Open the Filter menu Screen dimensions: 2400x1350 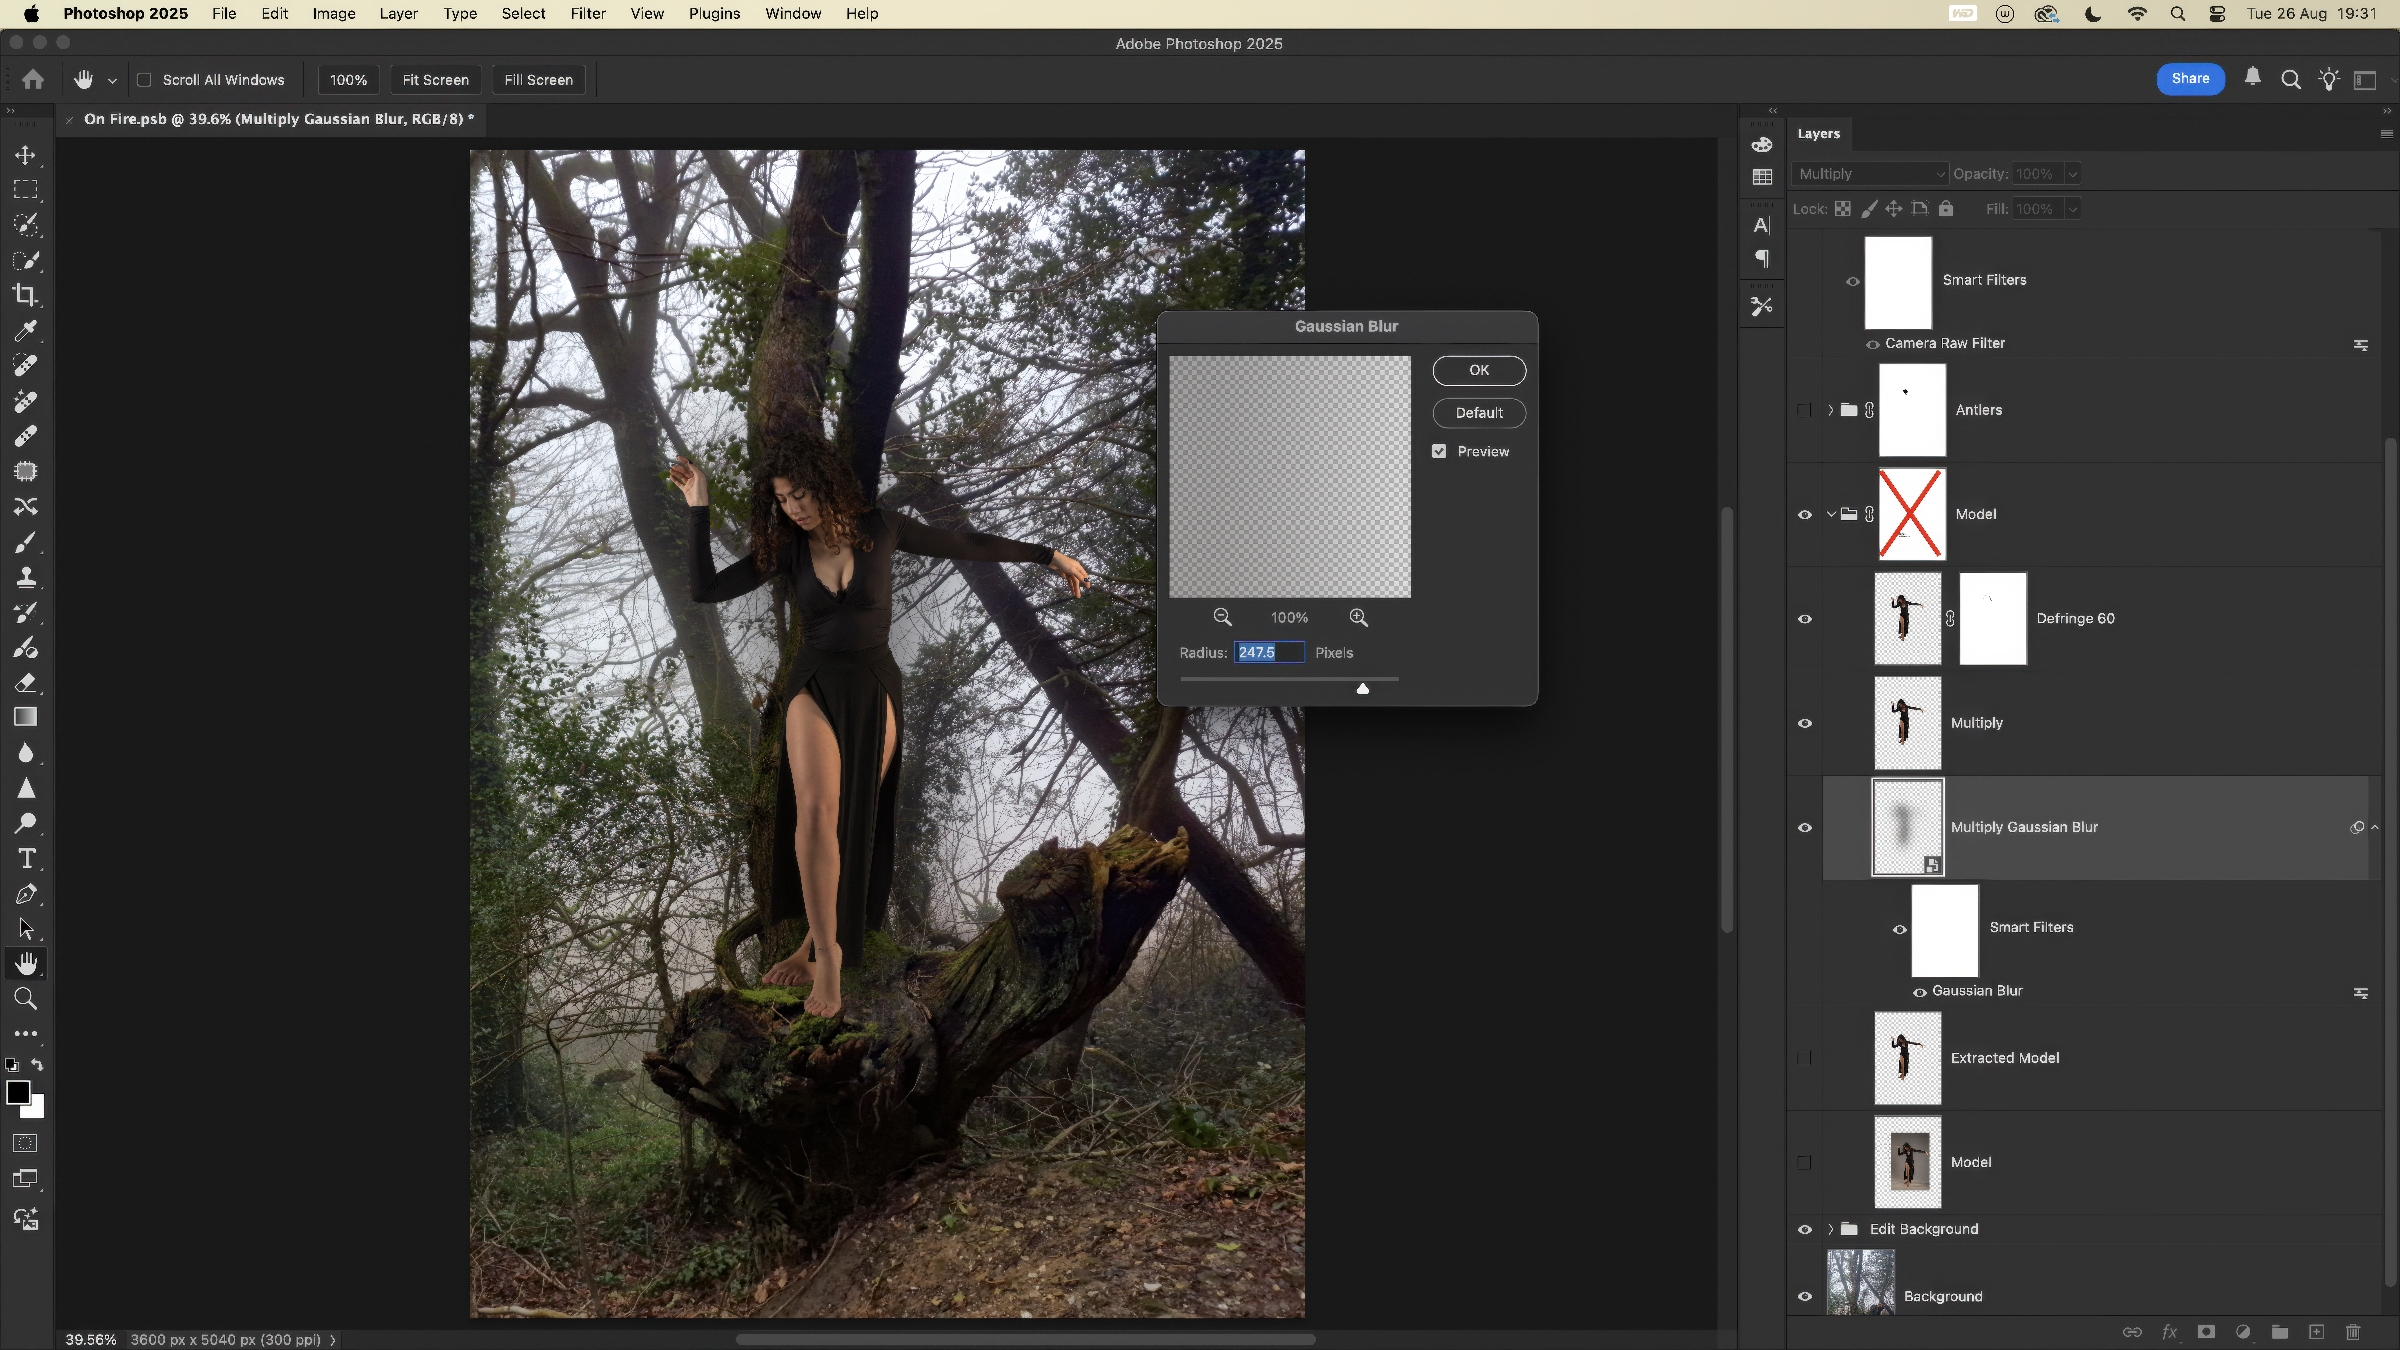point(588,14)
